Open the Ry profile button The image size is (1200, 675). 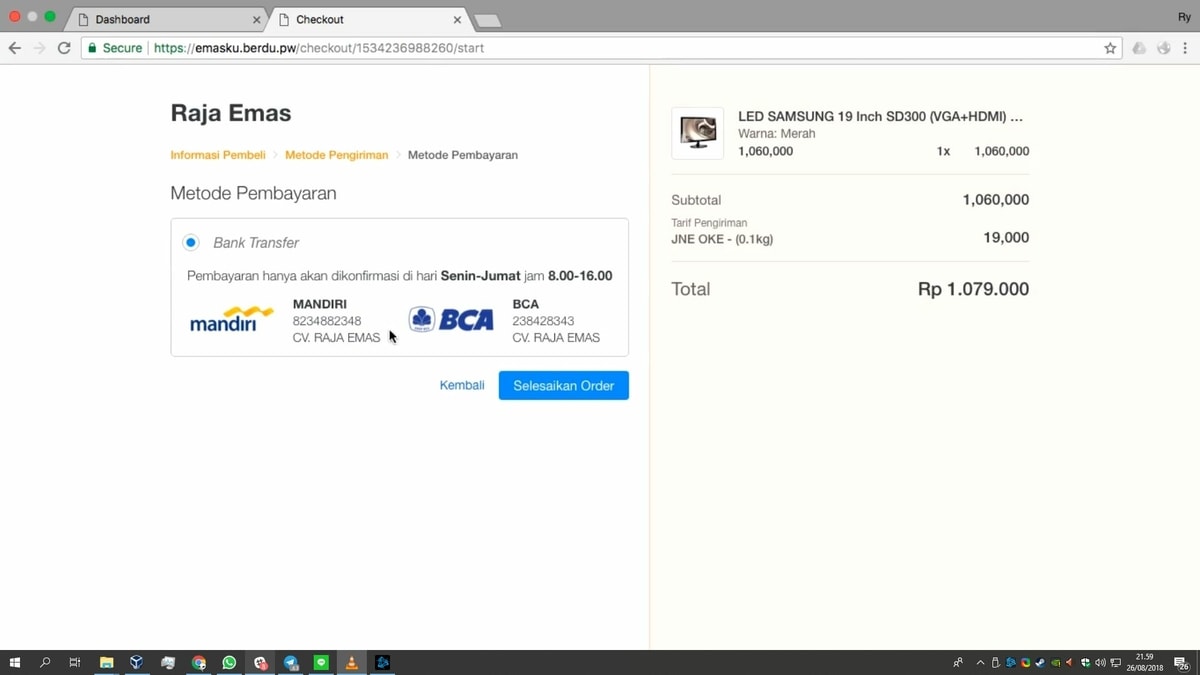click(x=1184, y=17)
